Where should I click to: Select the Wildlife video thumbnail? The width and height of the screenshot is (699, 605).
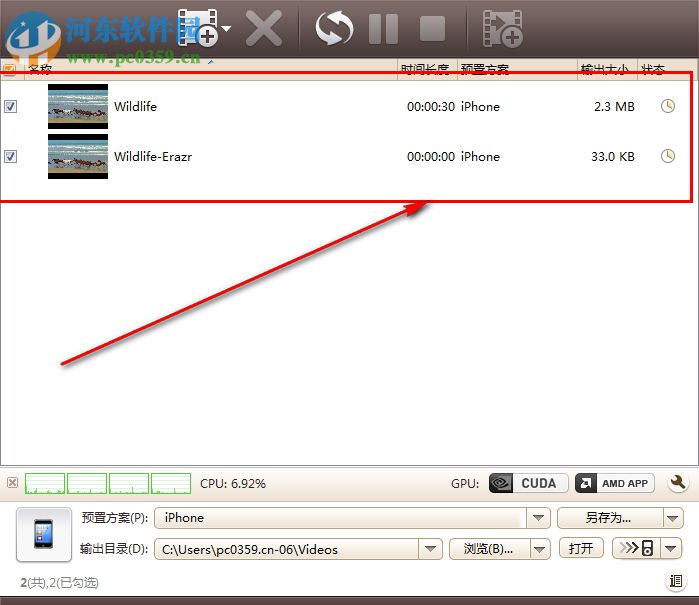pos(78,107)
